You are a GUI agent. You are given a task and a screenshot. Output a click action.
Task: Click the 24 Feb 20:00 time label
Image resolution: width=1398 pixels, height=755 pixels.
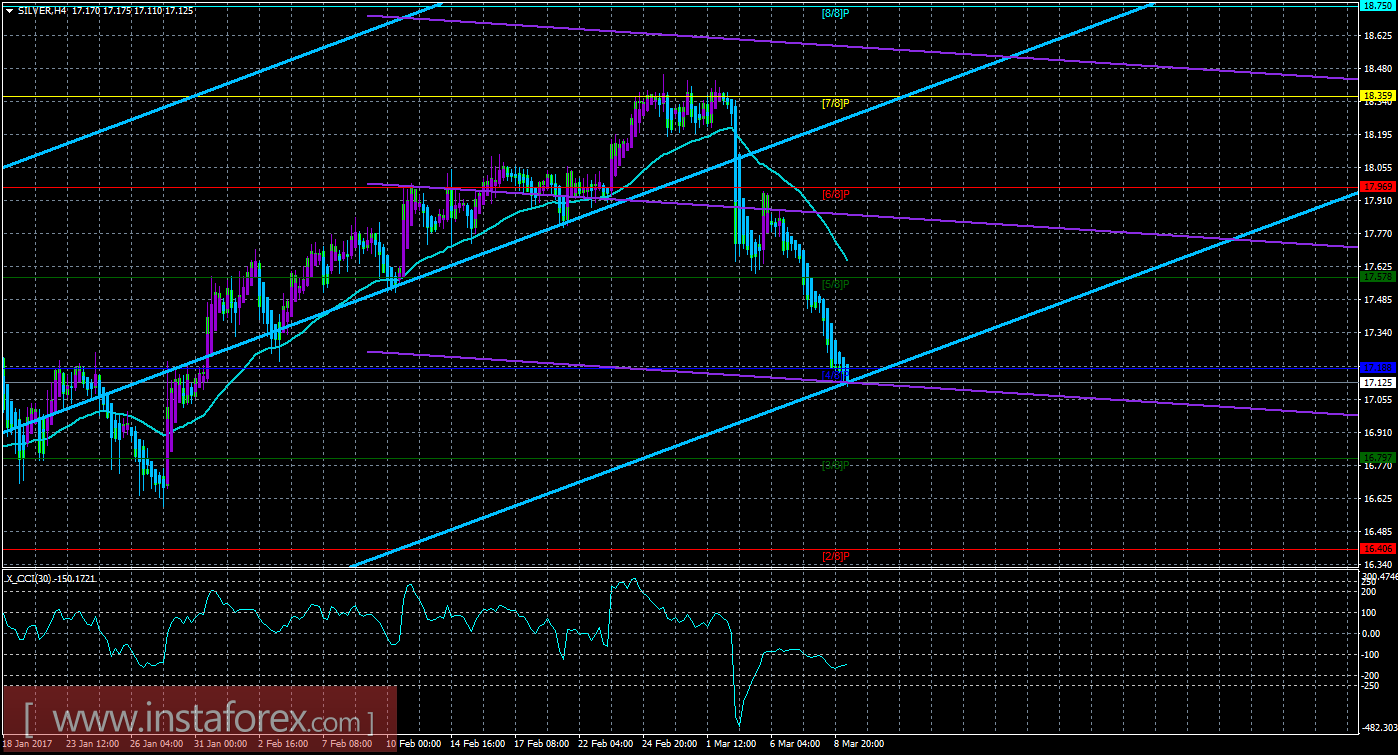pyautogui.click(x=668, y=745)
